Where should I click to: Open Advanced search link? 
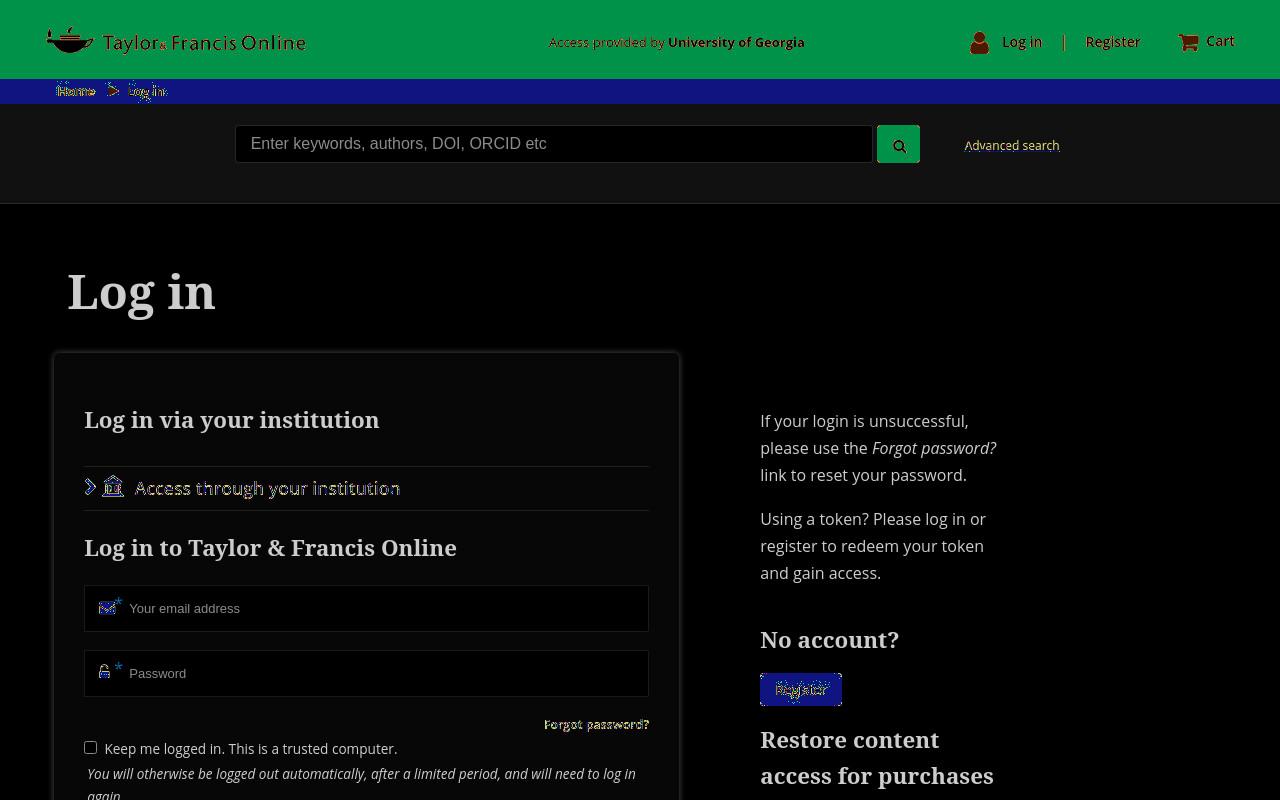coord(1011,145)
